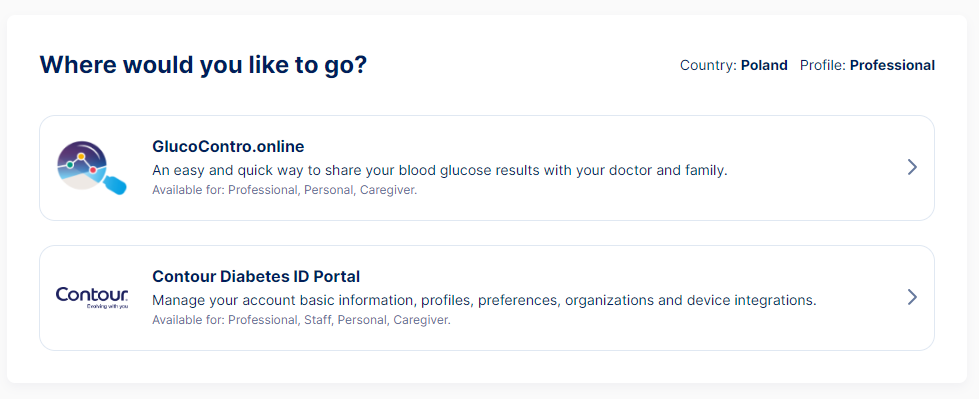Click Contour 'Available for: Professional, Staff, Personal, Caregiver' text

tap(301, 320)
